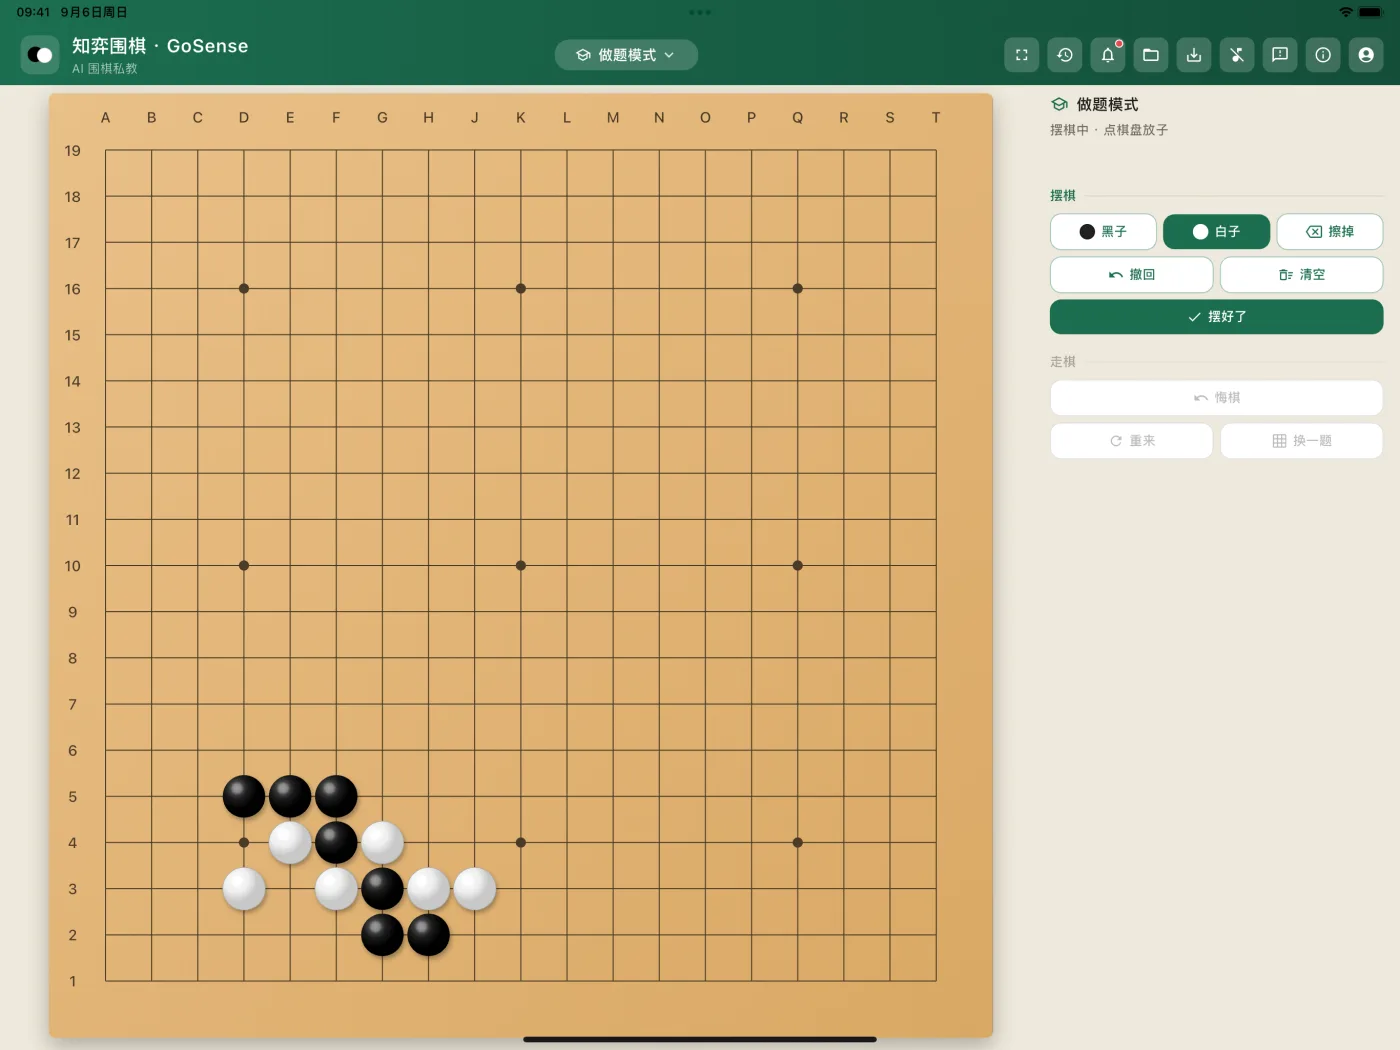The width and height of the screenshot is (1400, 1050).
Task: Click the 换一题 next problem button
Action: click(x=1301, y=441)
